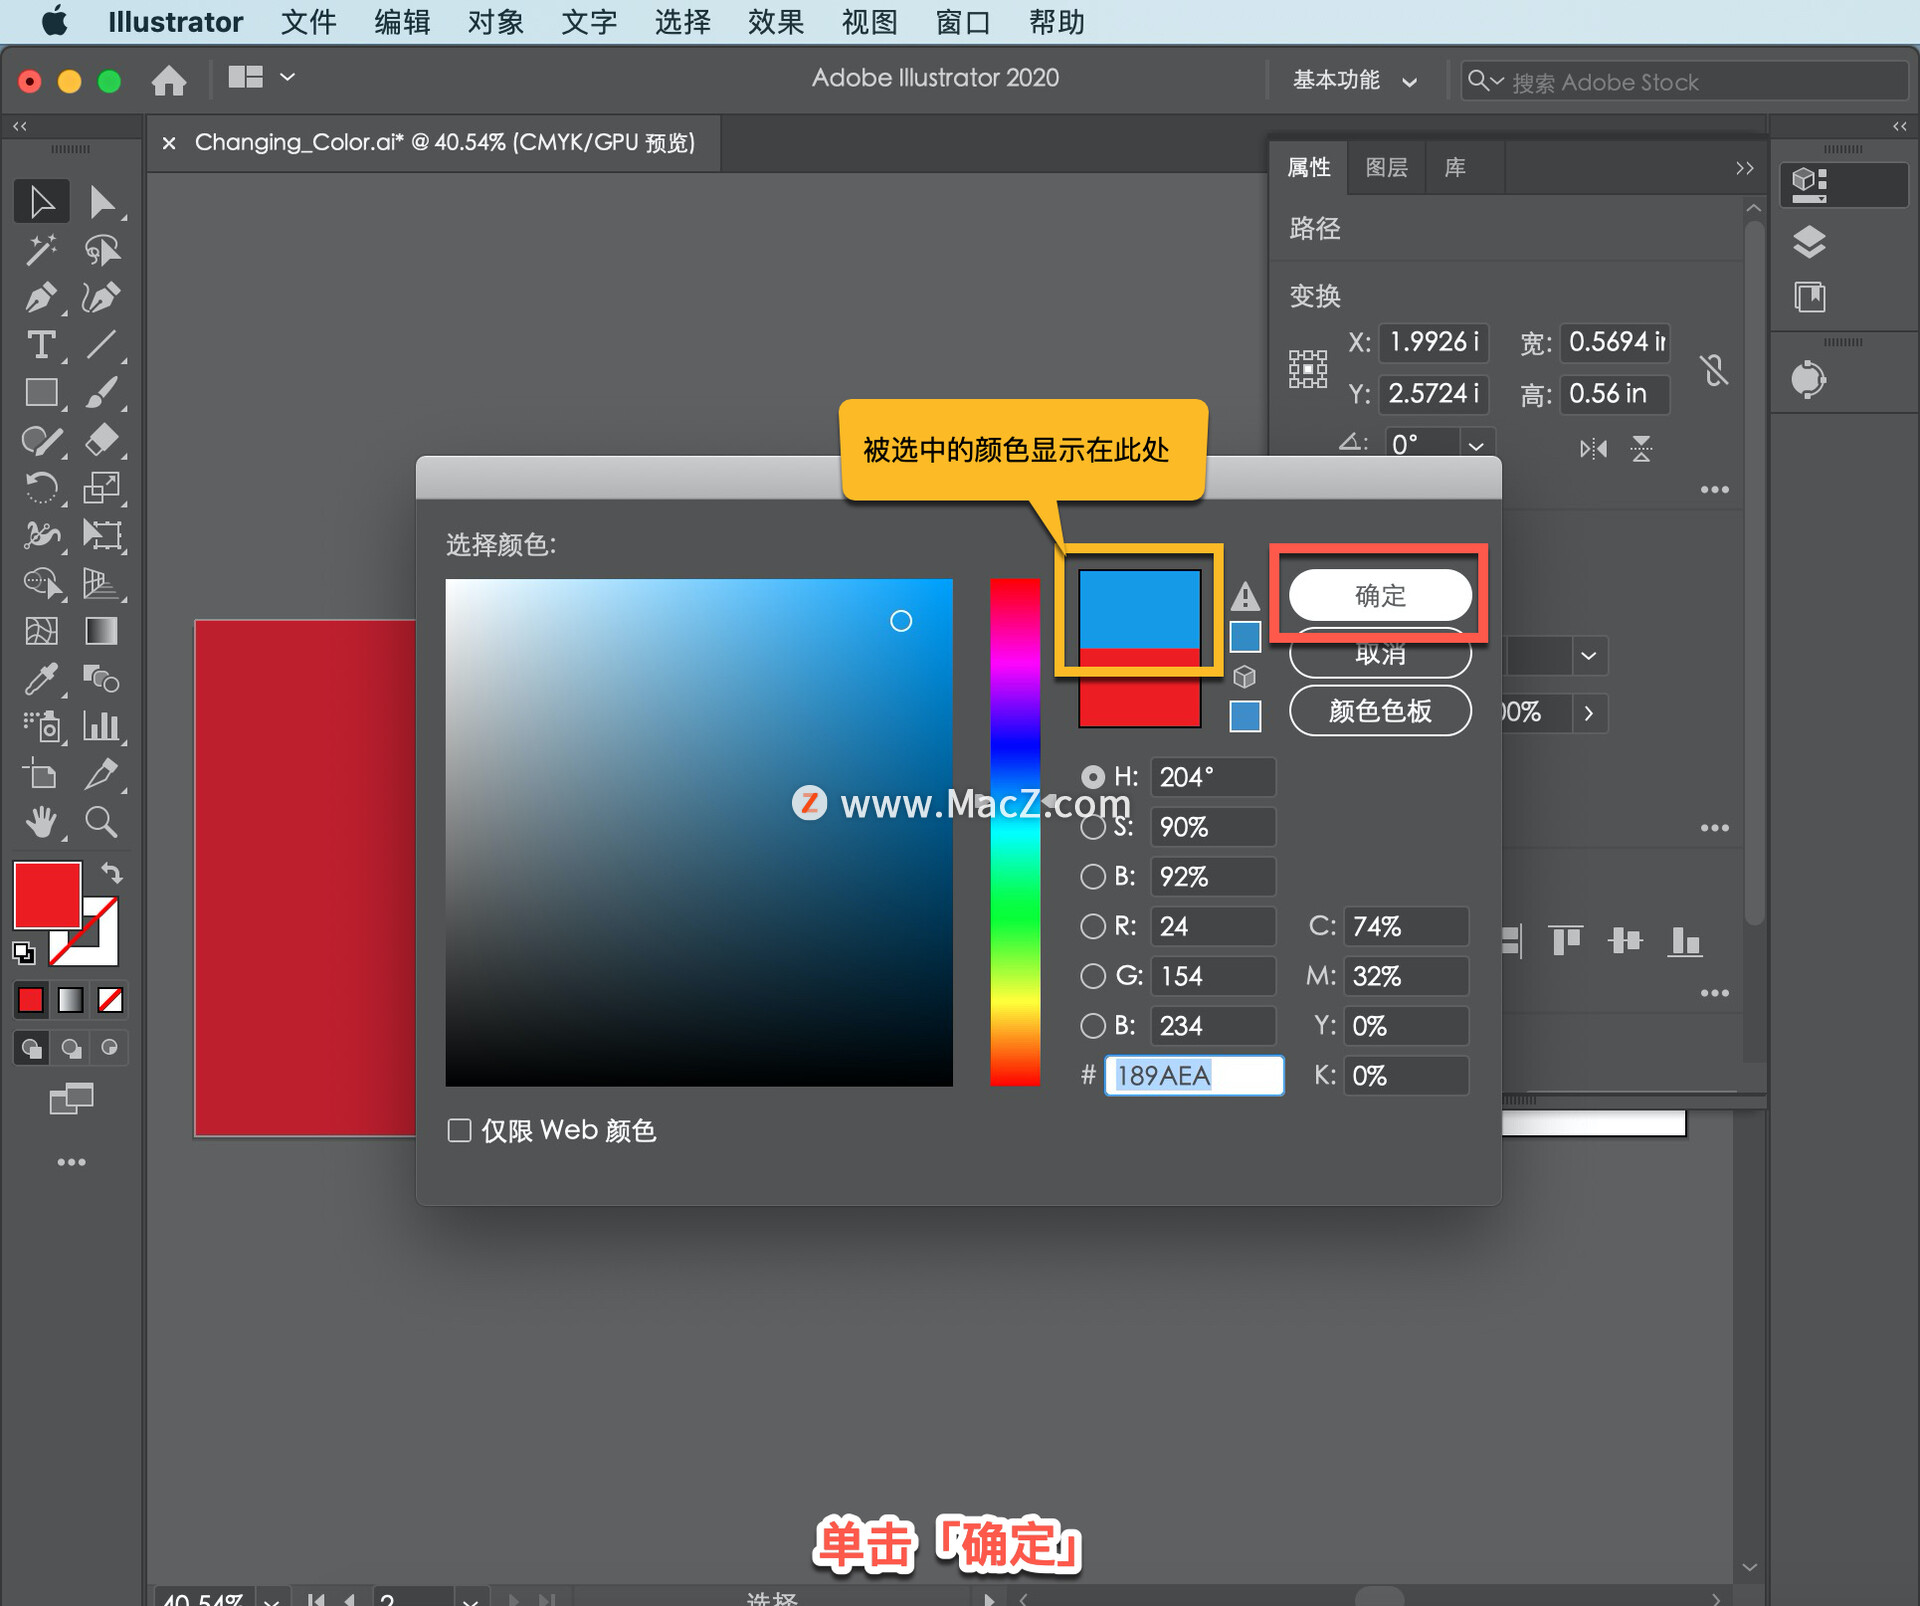The width and height of the screenshot is (1920, 1606).
Task: Click the hex color value field
Action: click(1194, 1076)
